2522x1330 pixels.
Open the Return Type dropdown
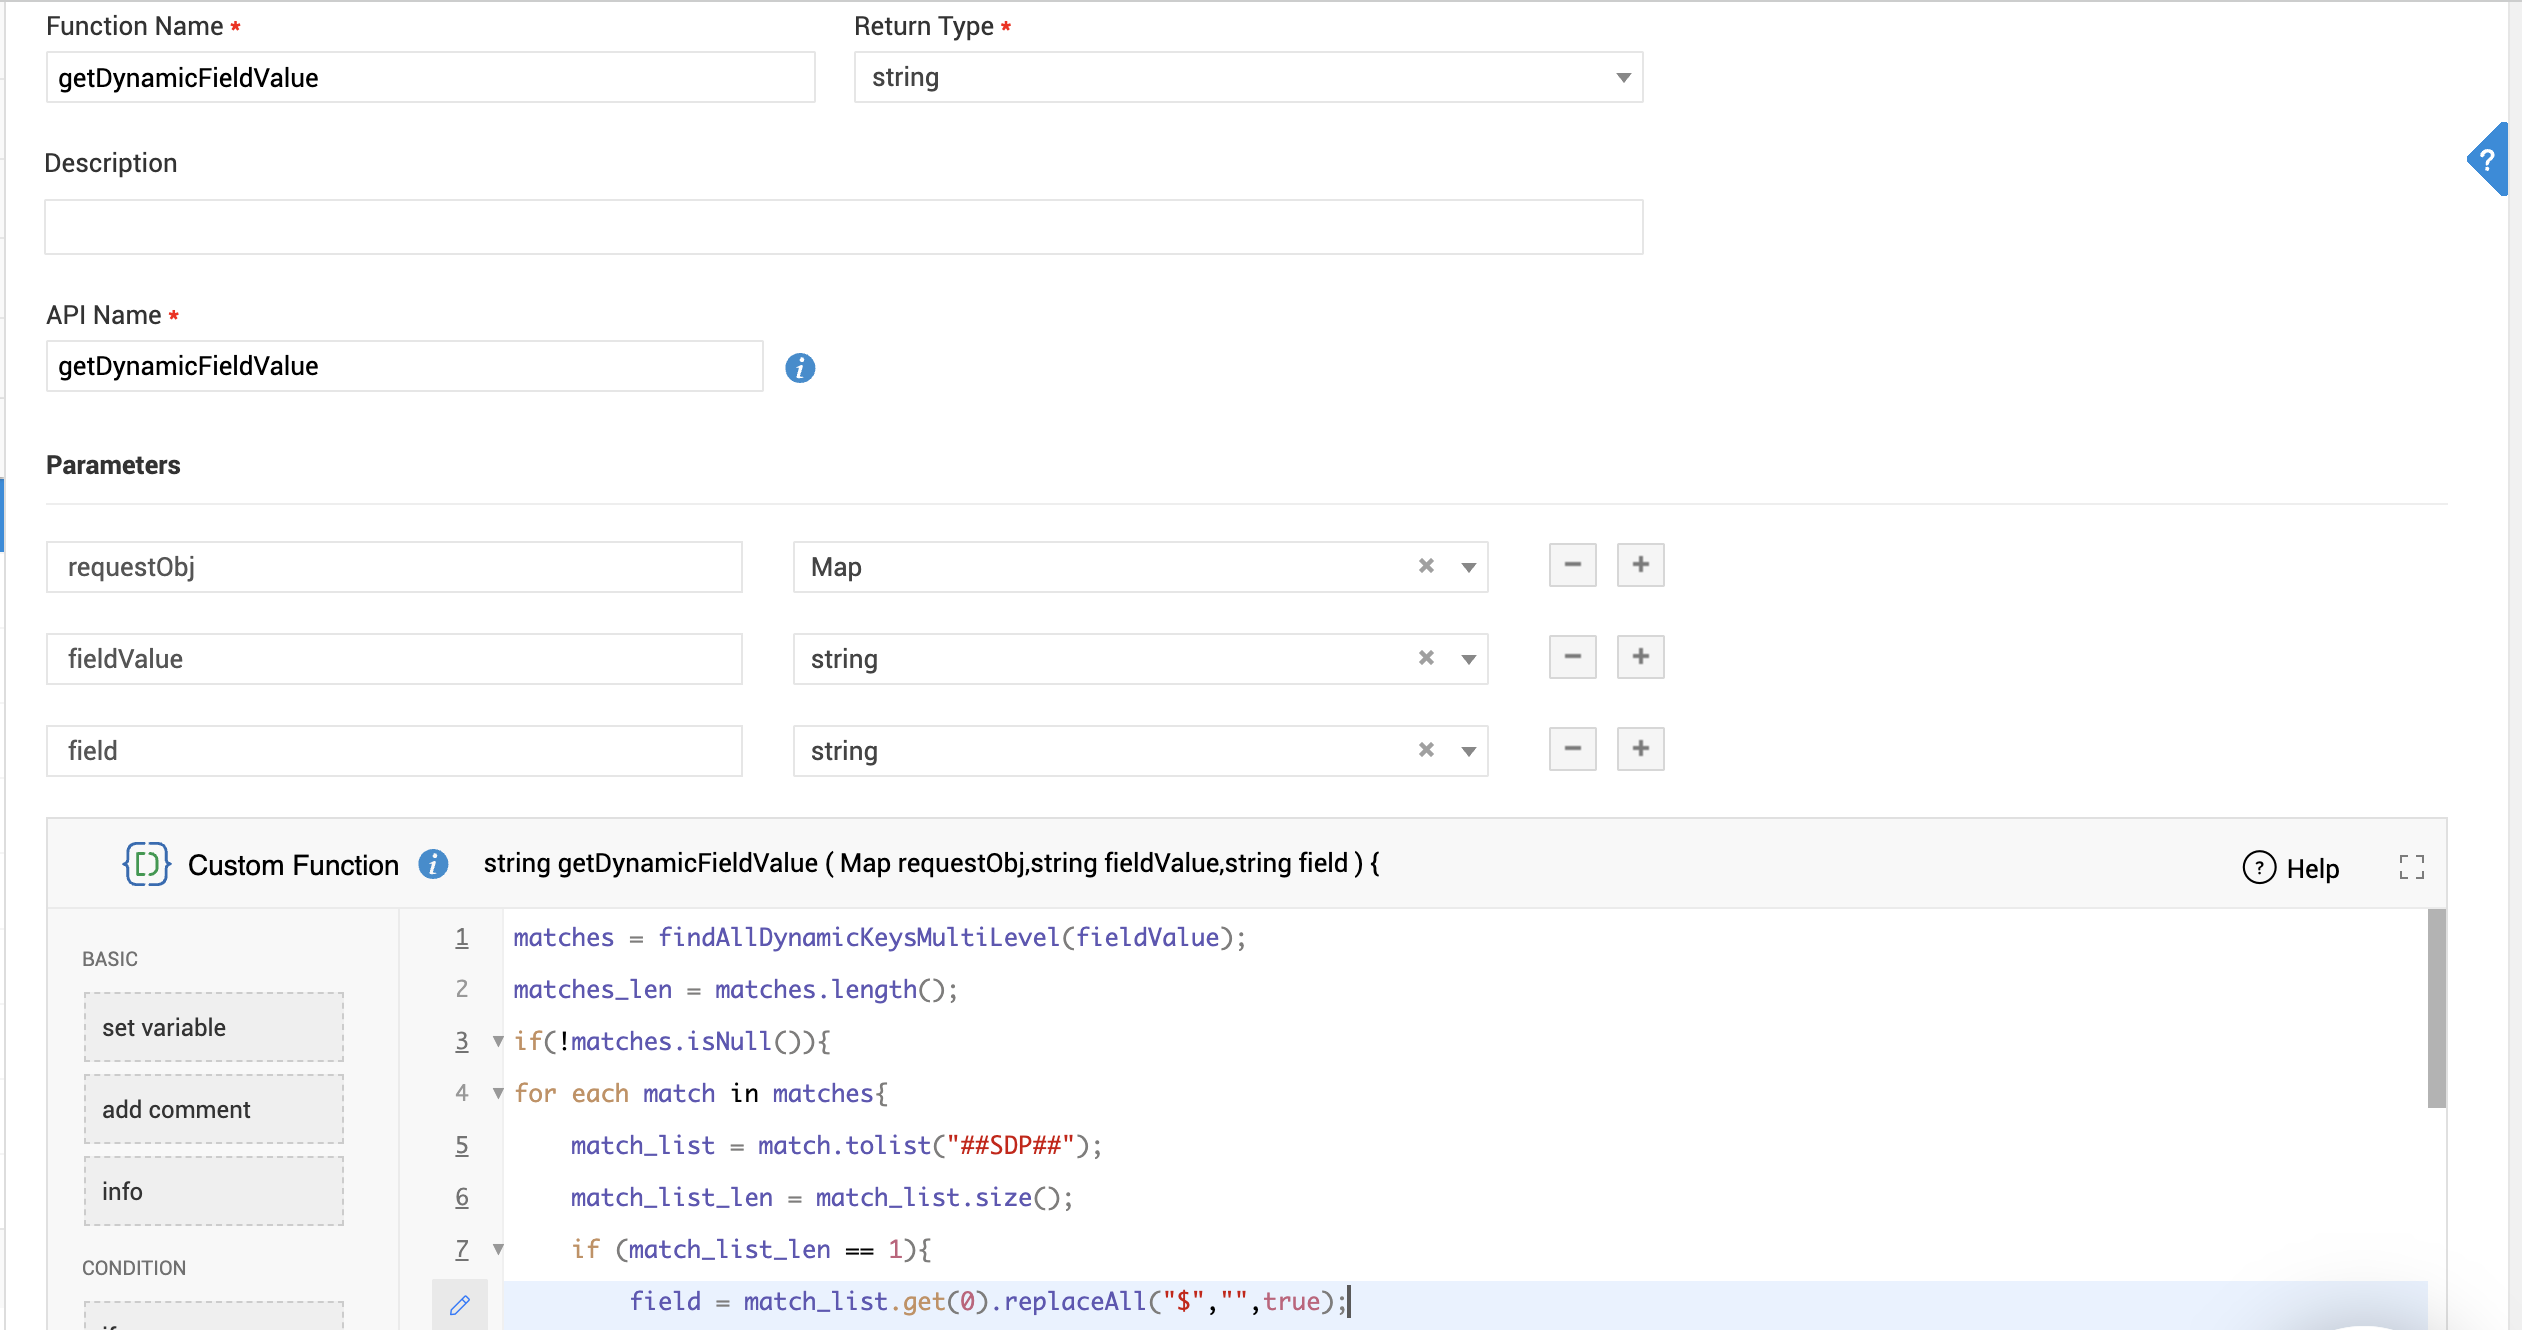click(x=1623, y=78)
